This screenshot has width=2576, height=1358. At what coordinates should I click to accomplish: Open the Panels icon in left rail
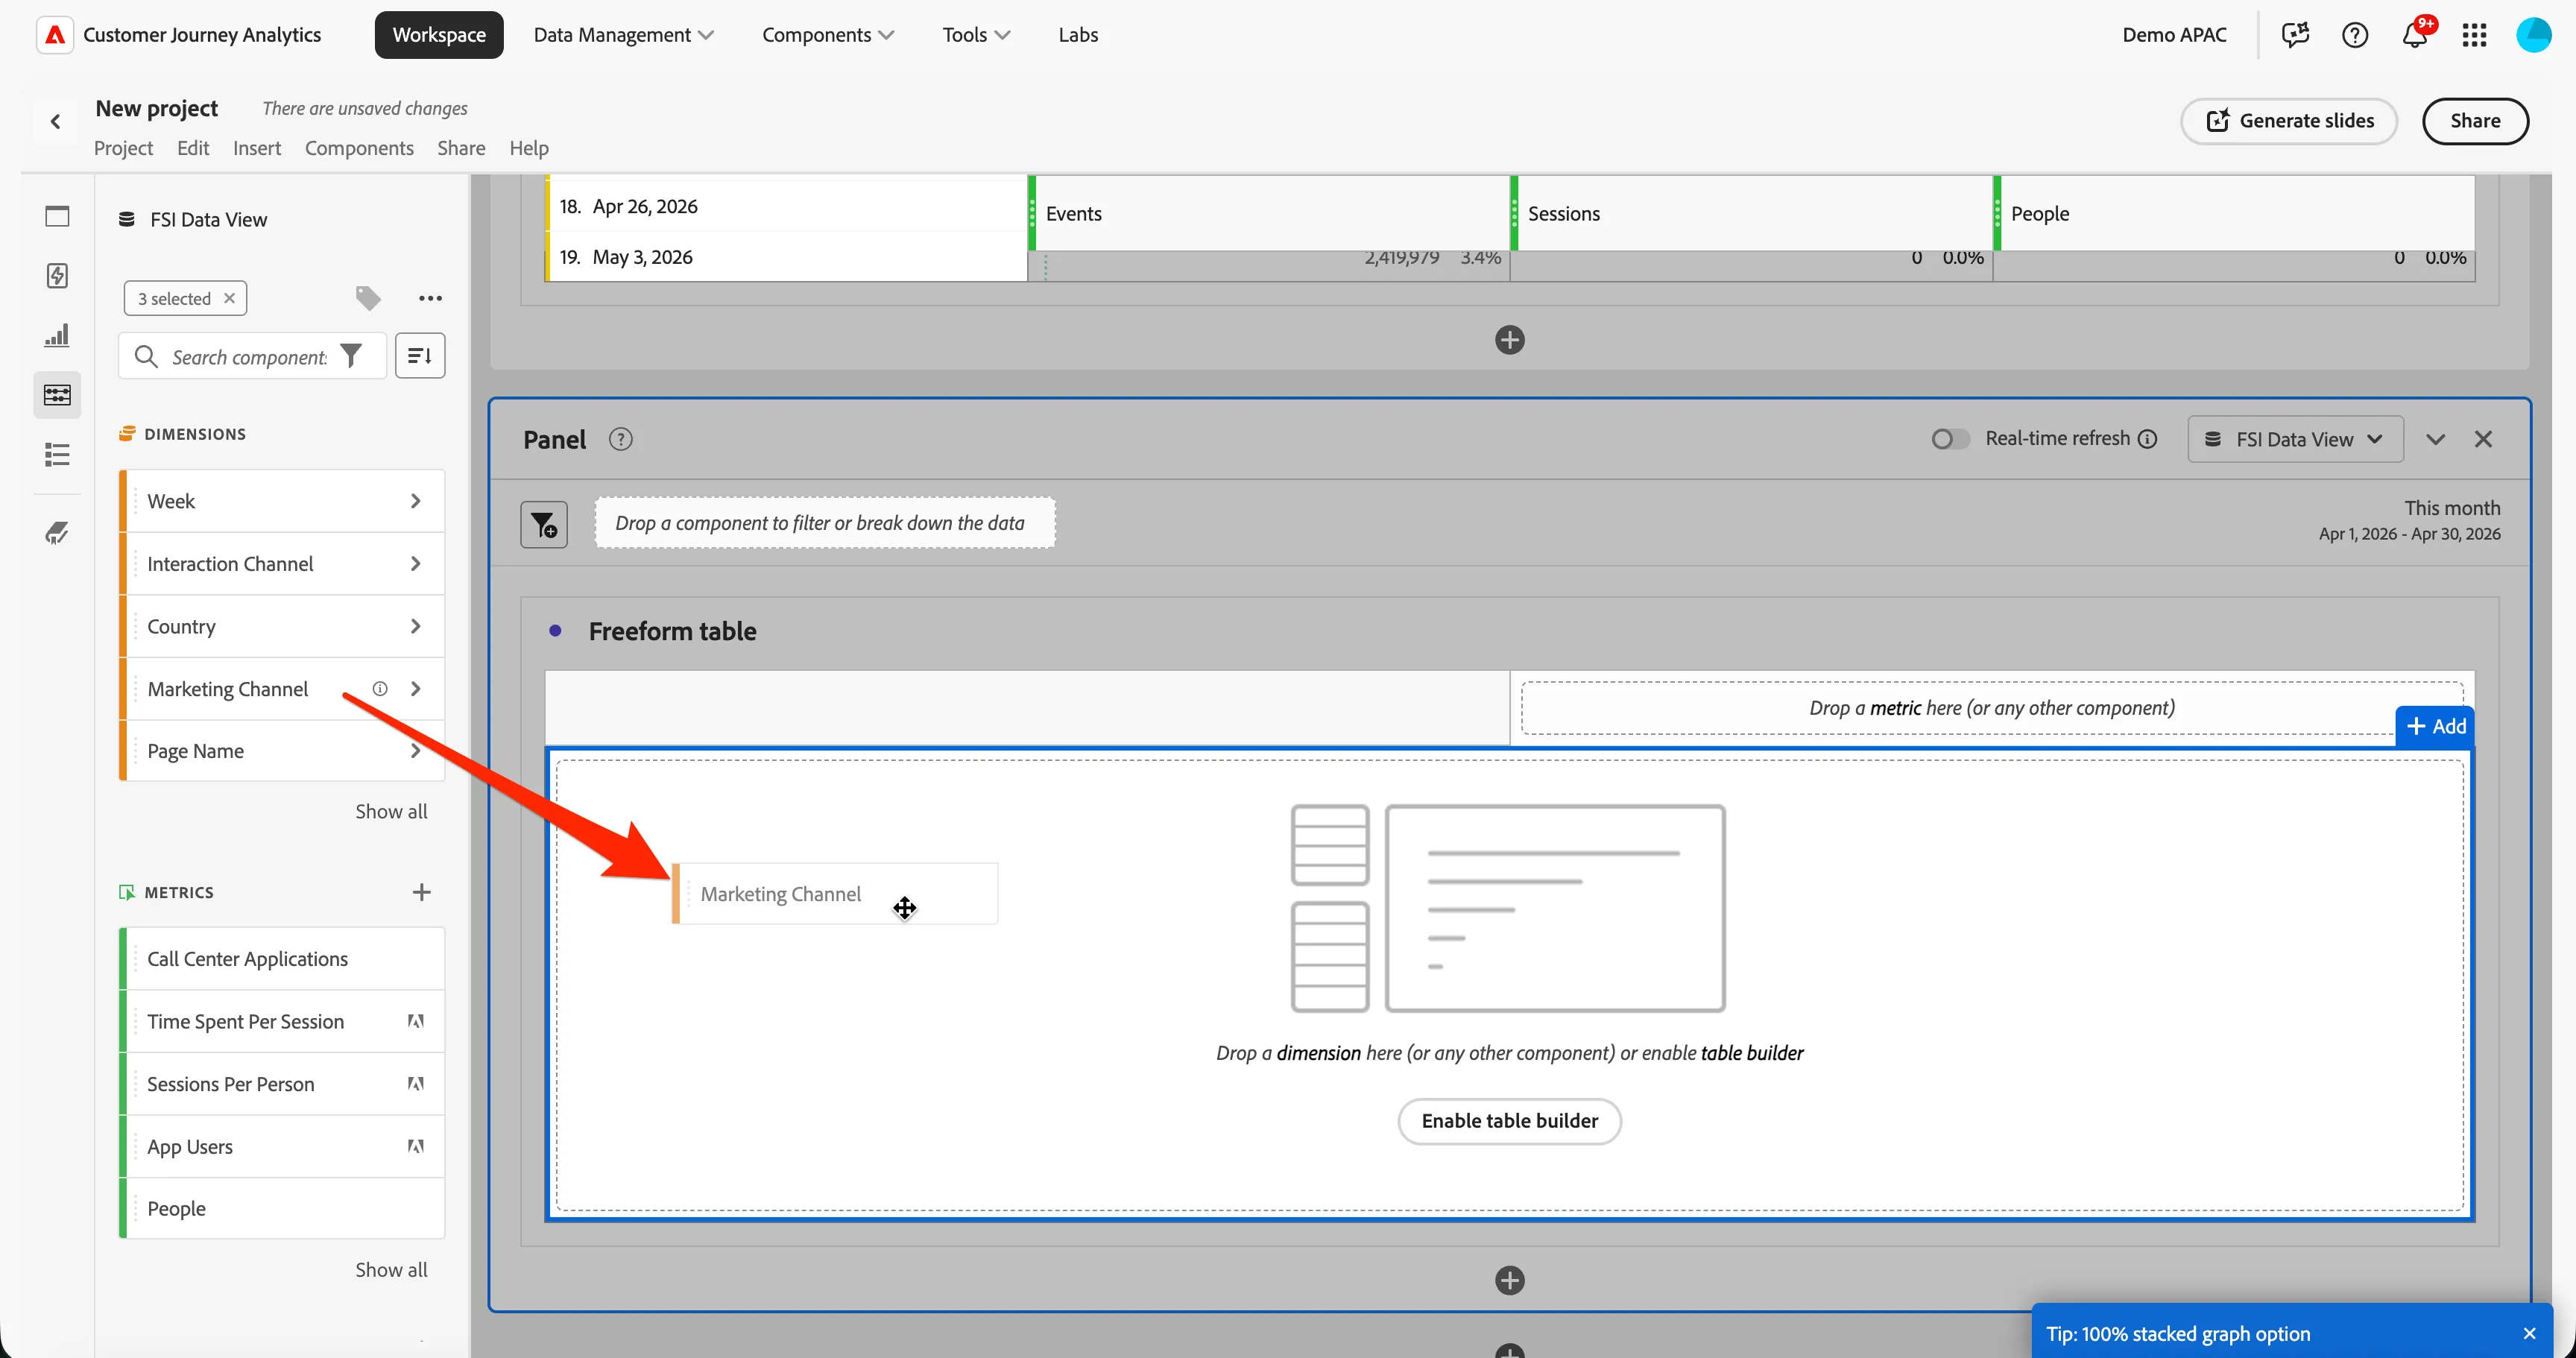[57, 216]
